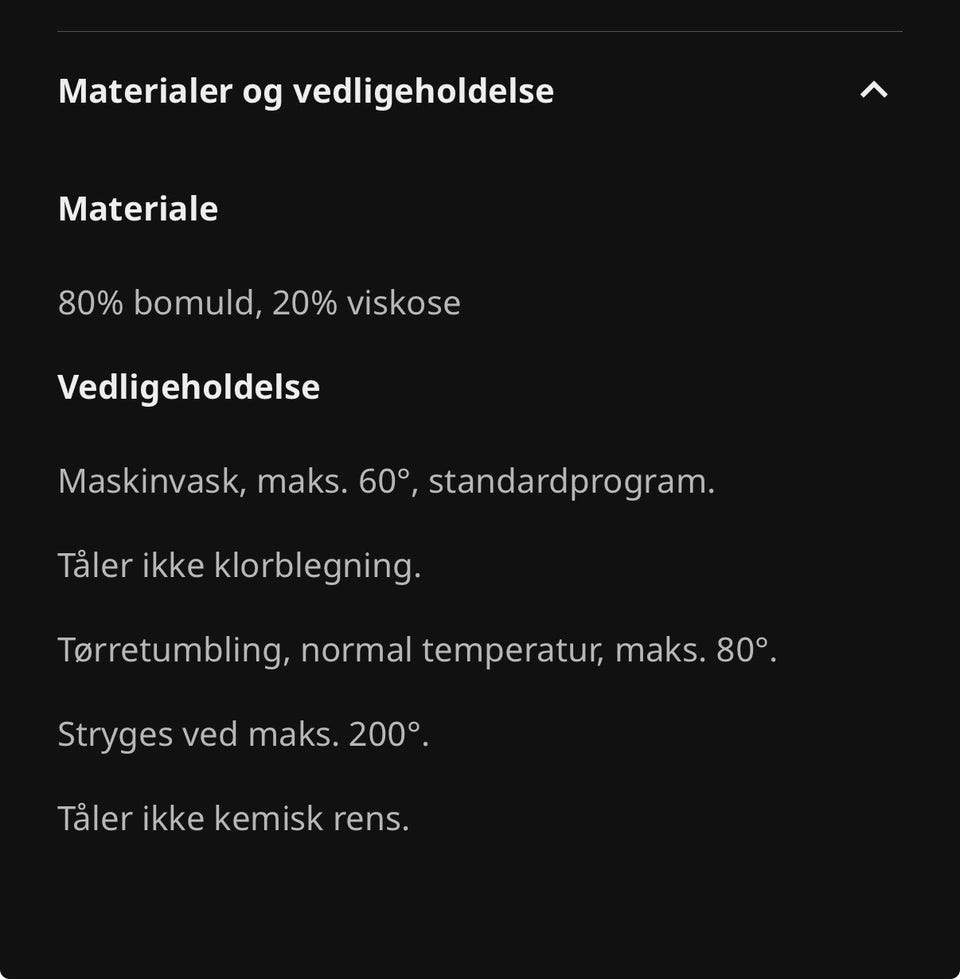Click the word 'Materialer' in the header

145,91
